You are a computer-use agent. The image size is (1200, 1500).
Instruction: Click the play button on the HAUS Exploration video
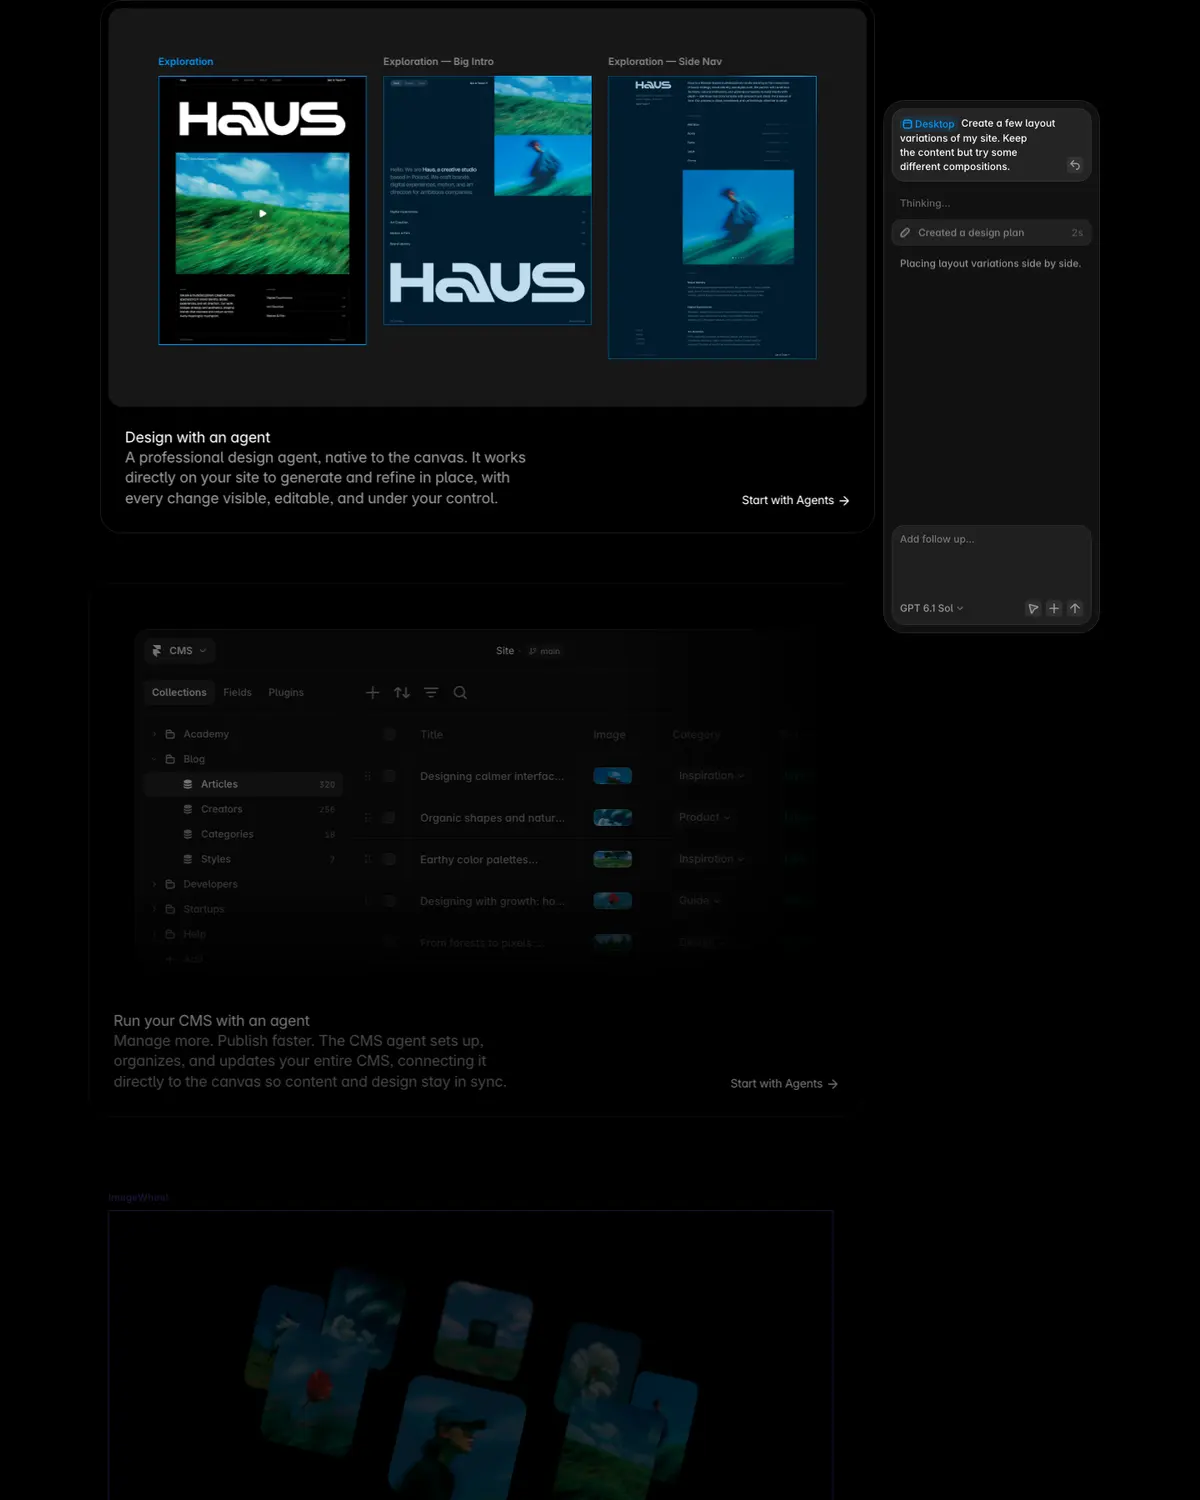click(x=263, y=213)
